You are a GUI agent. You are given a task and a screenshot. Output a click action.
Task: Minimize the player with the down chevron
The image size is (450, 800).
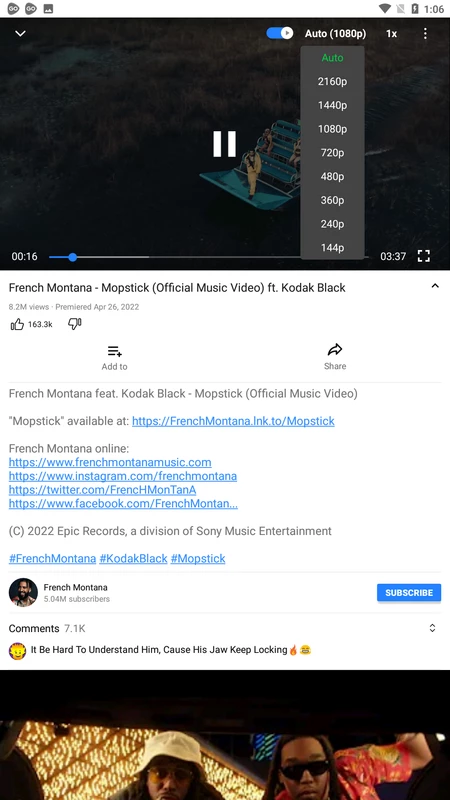click(20, 34)
